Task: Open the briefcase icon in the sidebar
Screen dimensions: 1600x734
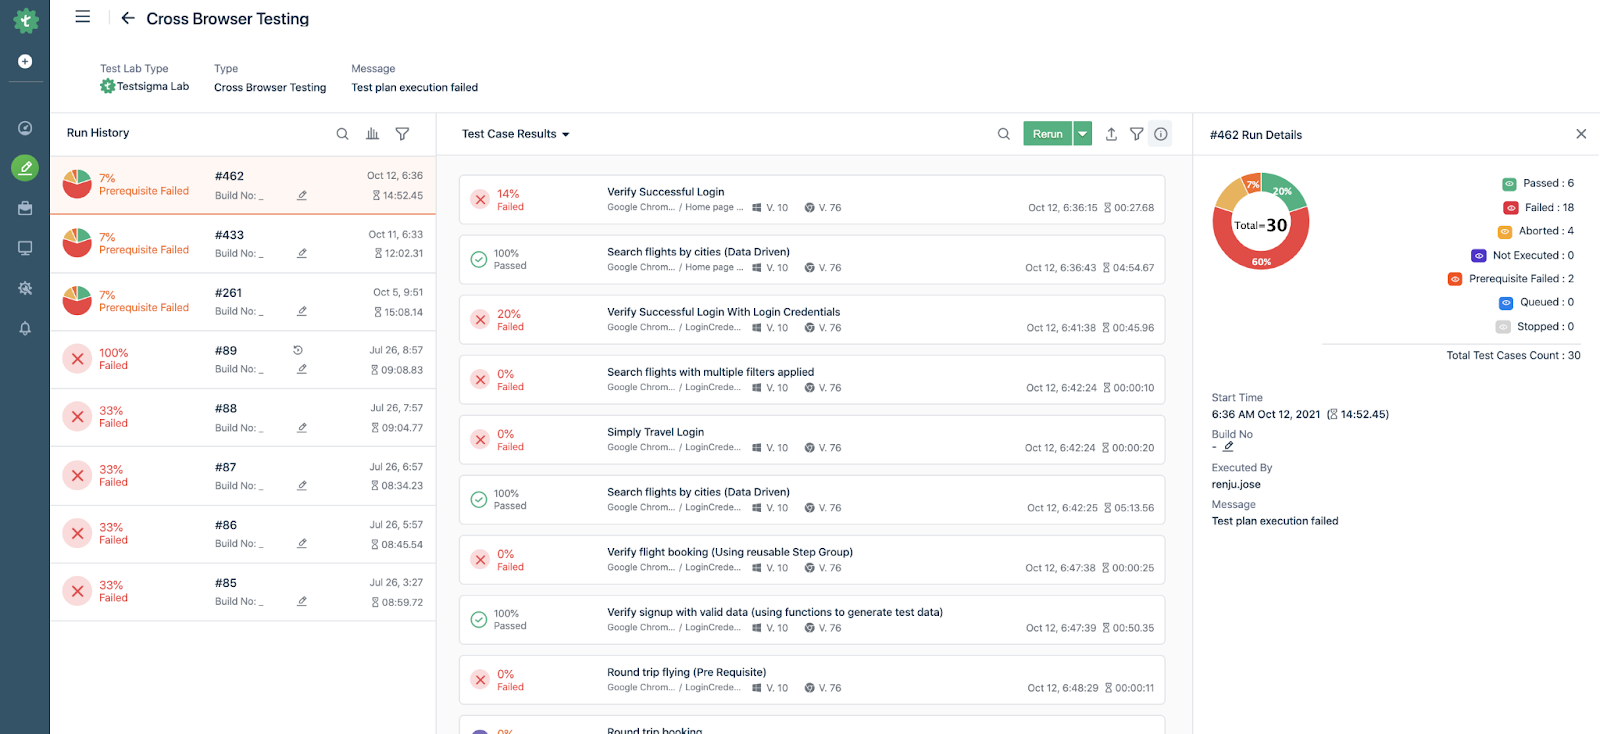Action: tap(25, 208)
